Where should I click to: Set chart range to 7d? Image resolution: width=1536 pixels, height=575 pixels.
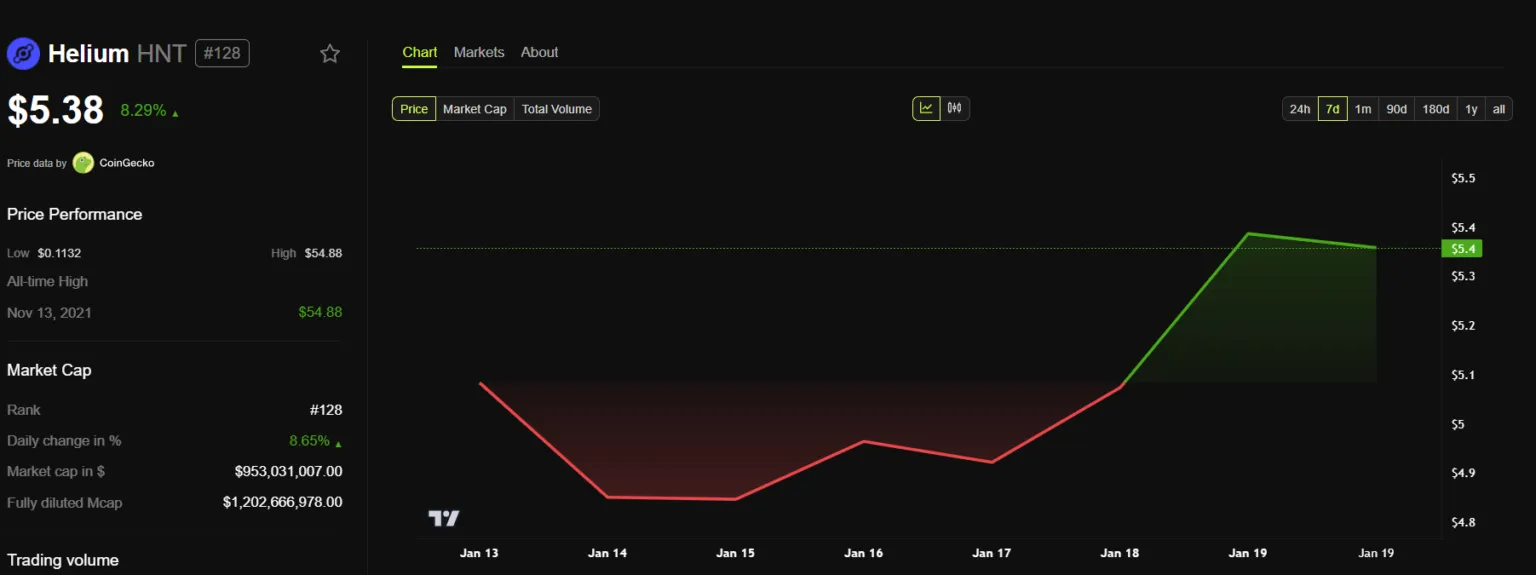click(x=1332, y=109)
